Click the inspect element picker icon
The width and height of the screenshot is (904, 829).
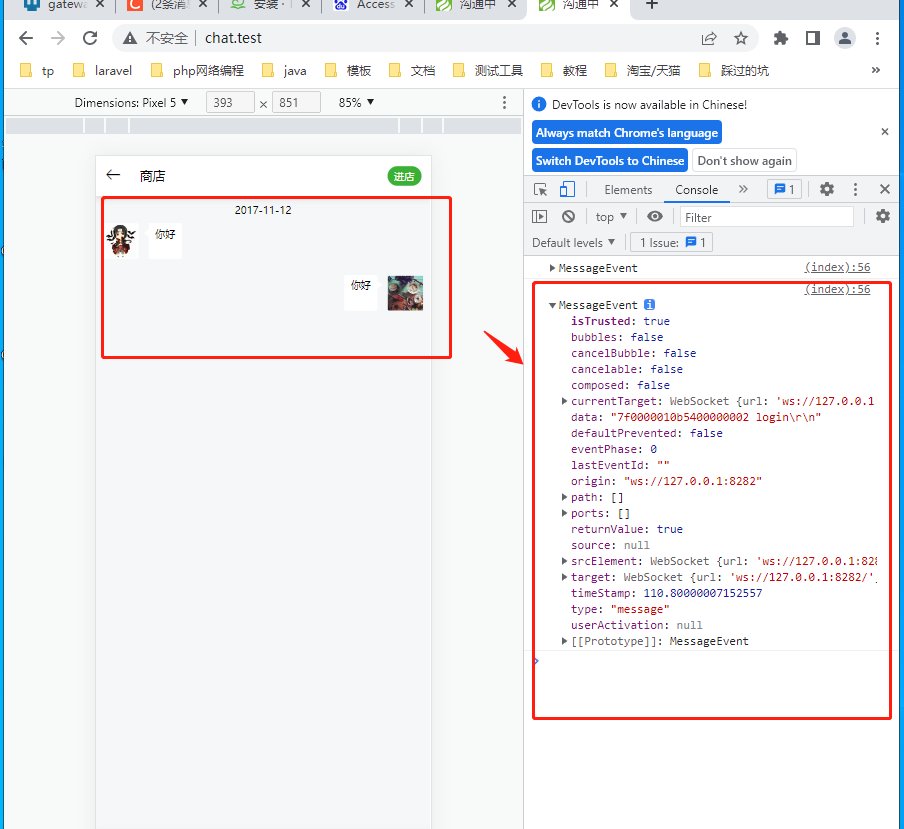(541, 189)
